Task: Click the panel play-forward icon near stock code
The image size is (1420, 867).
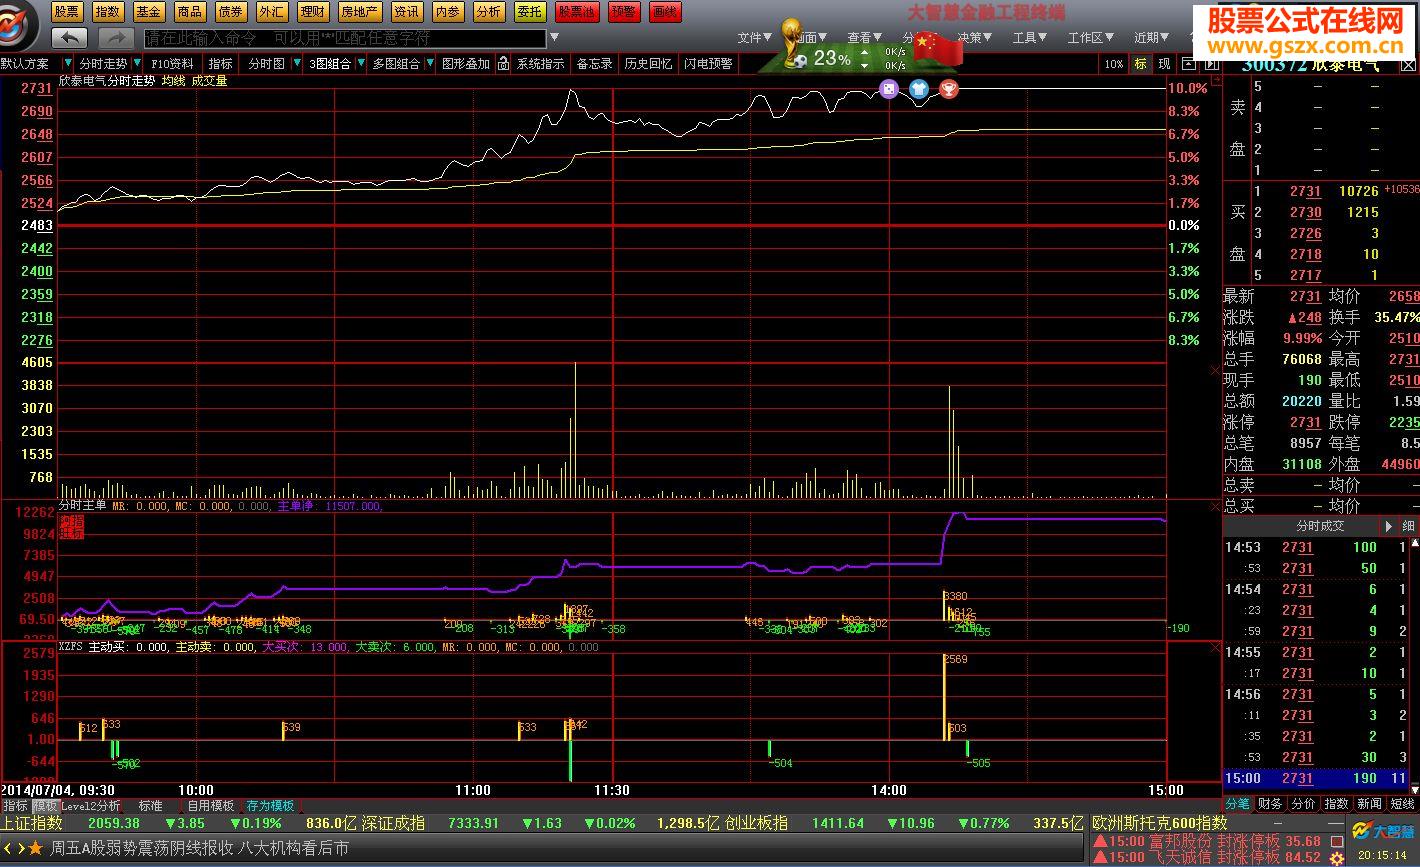Action: [x=1211, y=63]
